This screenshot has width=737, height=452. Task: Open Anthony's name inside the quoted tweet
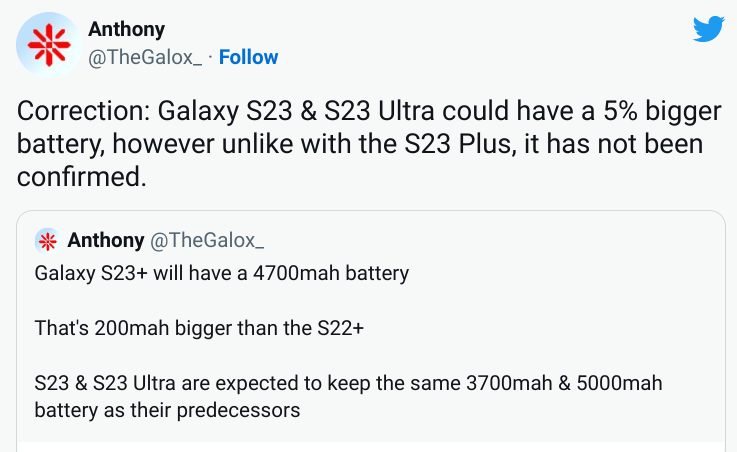[106, 241]
